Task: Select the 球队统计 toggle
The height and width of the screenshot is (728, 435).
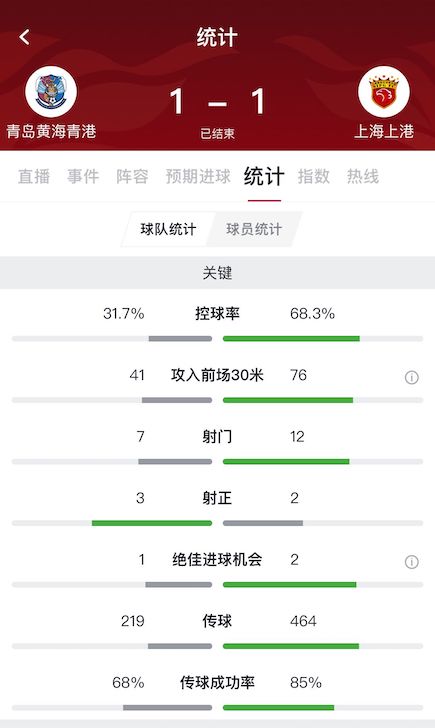Action: click(x=168, y=229)
